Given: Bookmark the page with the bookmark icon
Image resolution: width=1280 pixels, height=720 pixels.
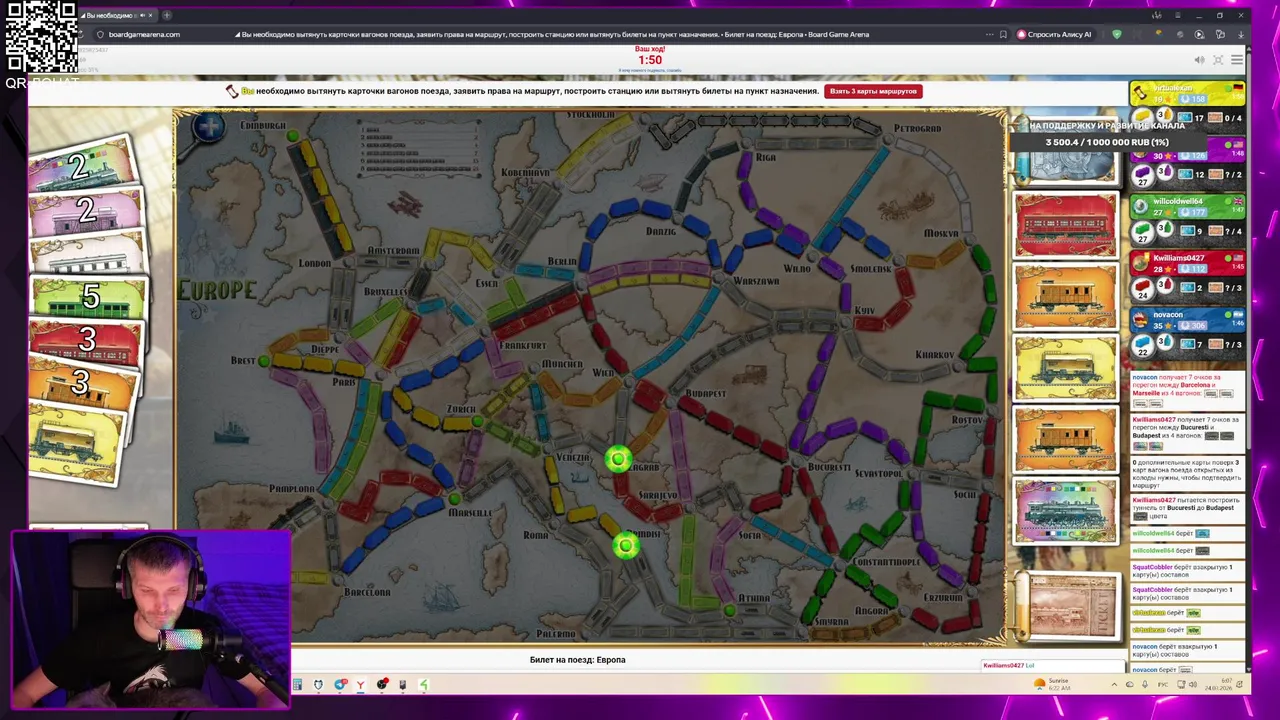Looking at the screenshot, I should [1003, 34].
